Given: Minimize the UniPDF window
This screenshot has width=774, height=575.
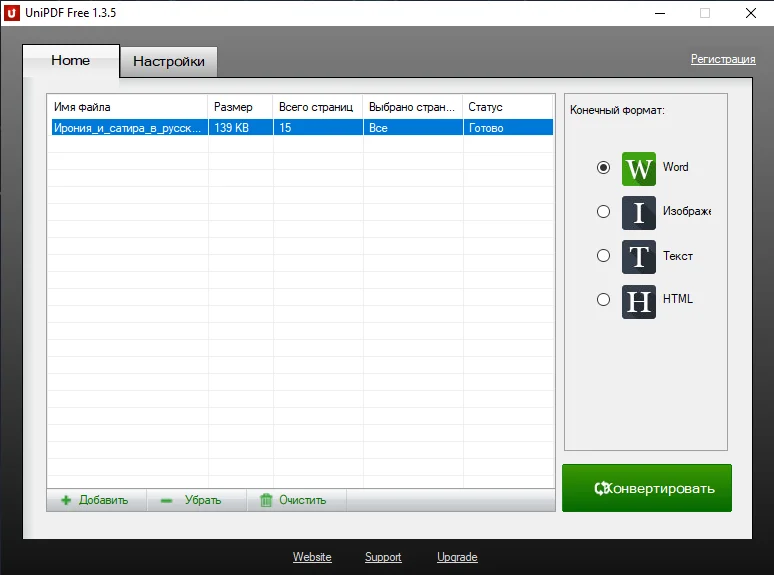Looking at the screenshot, I should (660, 13).
